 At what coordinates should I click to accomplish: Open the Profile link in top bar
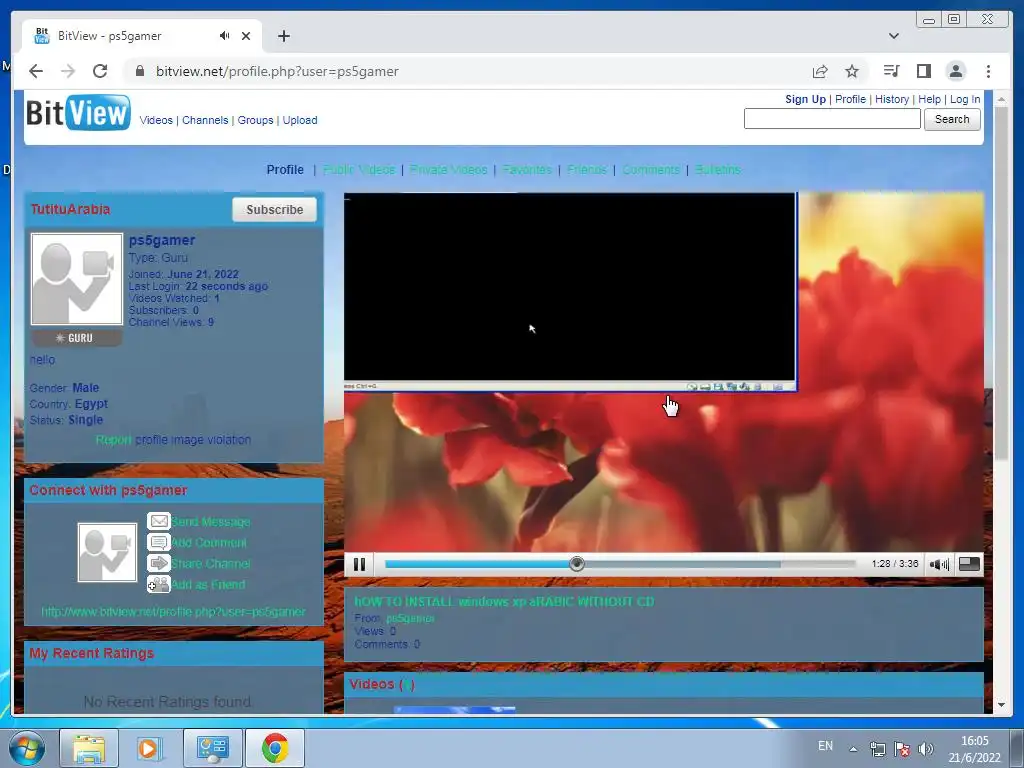pyautogui.click(x=850, y=99)
